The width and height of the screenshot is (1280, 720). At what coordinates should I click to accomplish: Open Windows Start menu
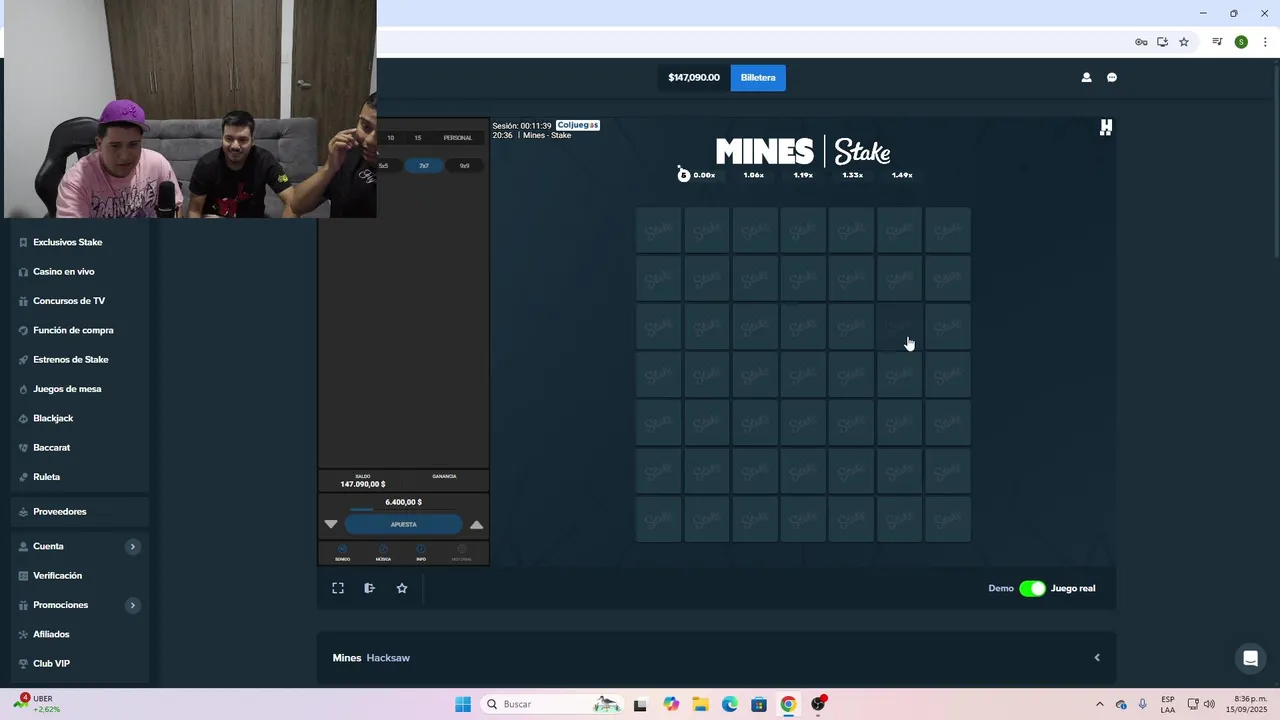coord(463,704)
